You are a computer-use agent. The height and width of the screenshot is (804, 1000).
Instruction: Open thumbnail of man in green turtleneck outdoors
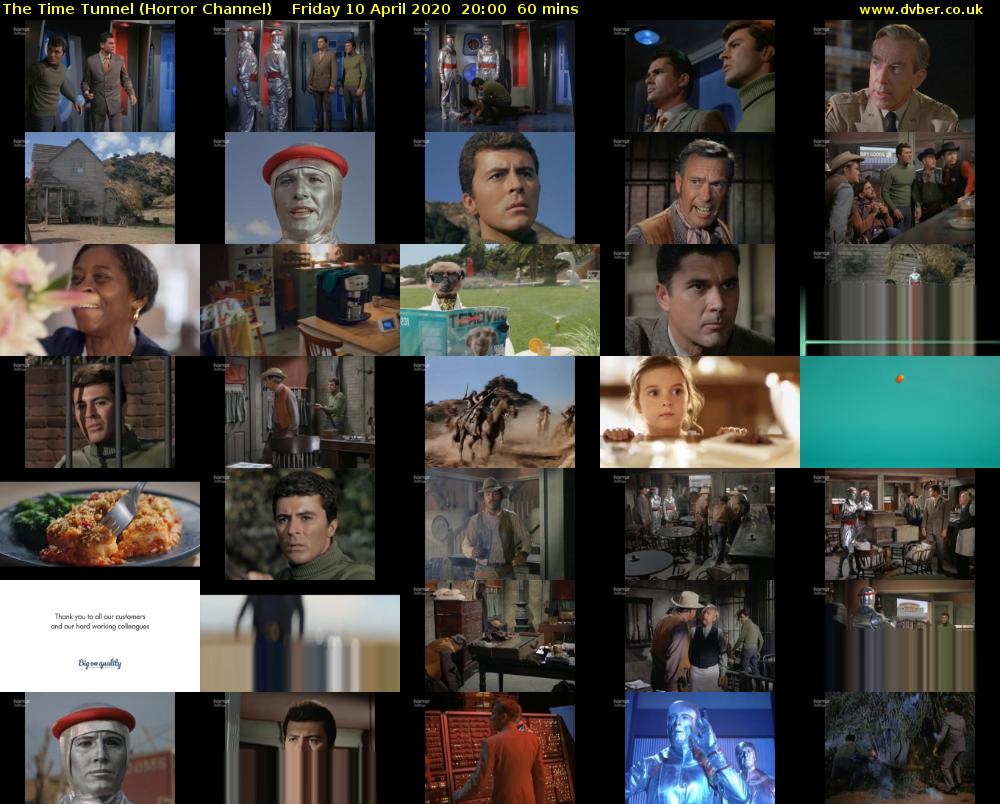[300, 524]
